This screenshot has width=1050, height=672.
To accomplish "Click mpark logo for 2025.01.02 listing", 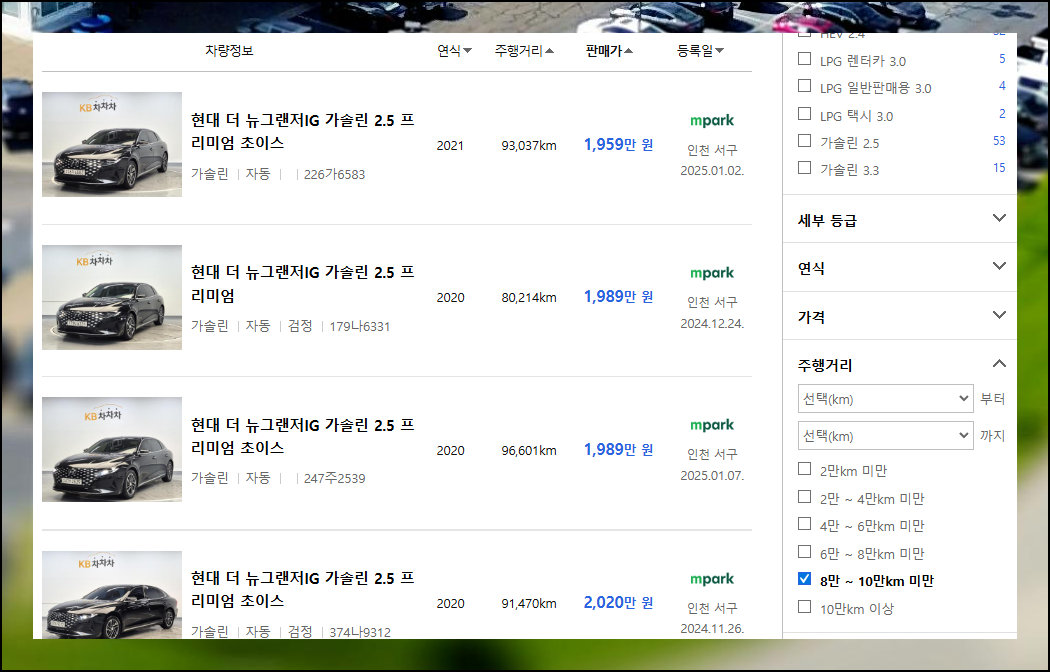I will click(x=712, y=121).
